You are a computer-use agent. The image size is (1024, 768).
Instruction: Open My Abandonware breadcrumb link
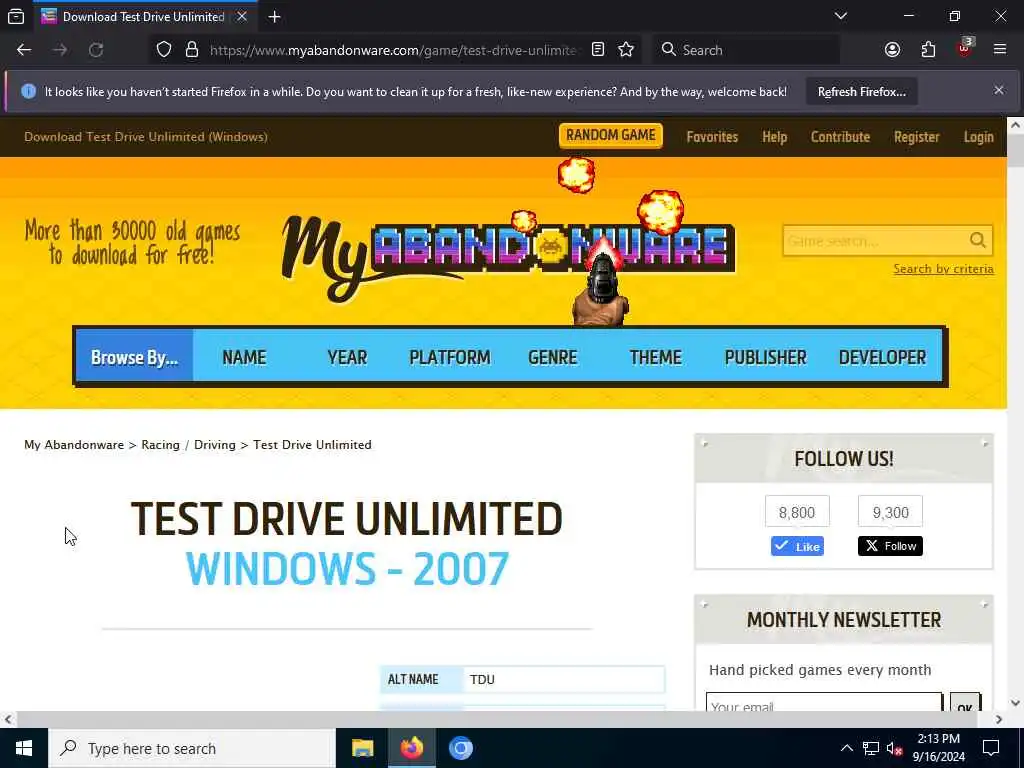(x=74, y=445)
